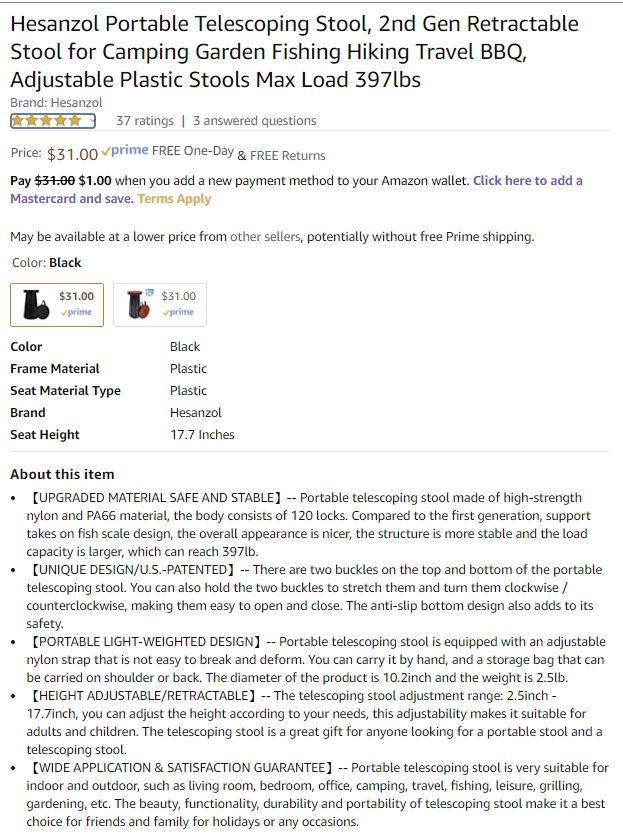This screenshot has width=623, height=838.
Task: Click the Prime badge in the second swatch
Action: [x=178, y=312]
